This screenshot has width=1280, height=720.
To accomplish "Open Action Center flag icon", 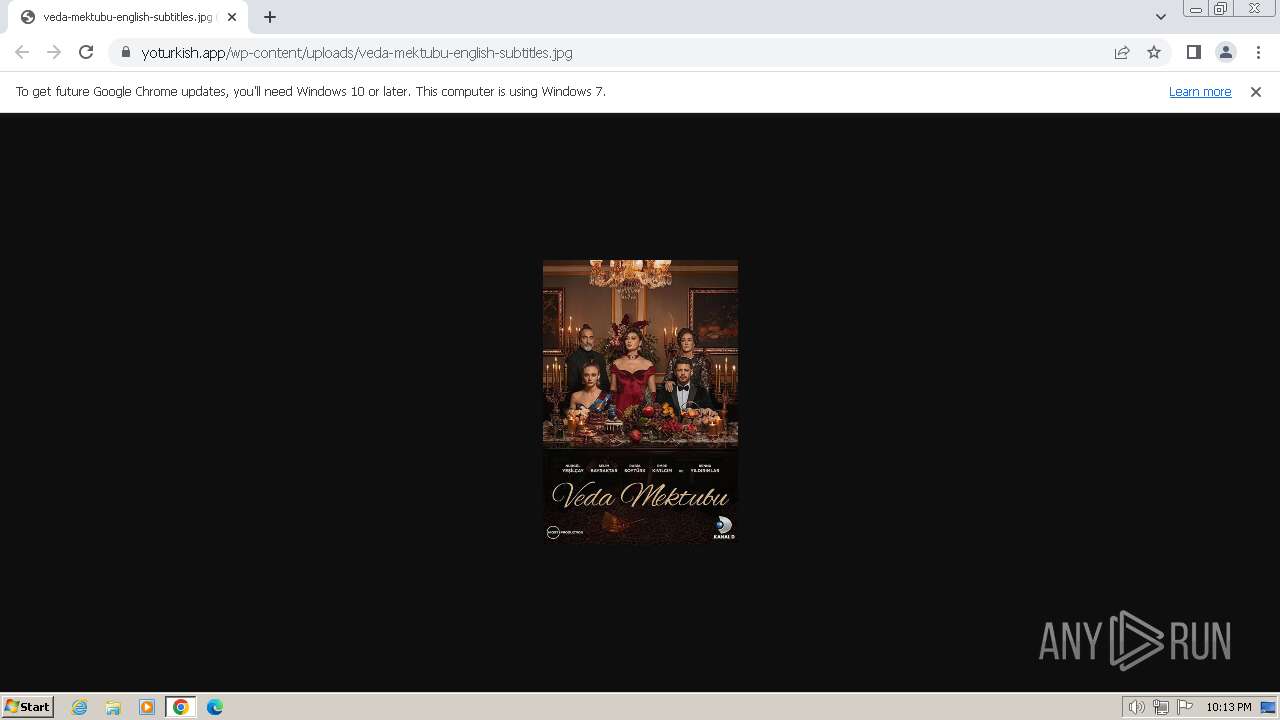I will click(1185, 707).
